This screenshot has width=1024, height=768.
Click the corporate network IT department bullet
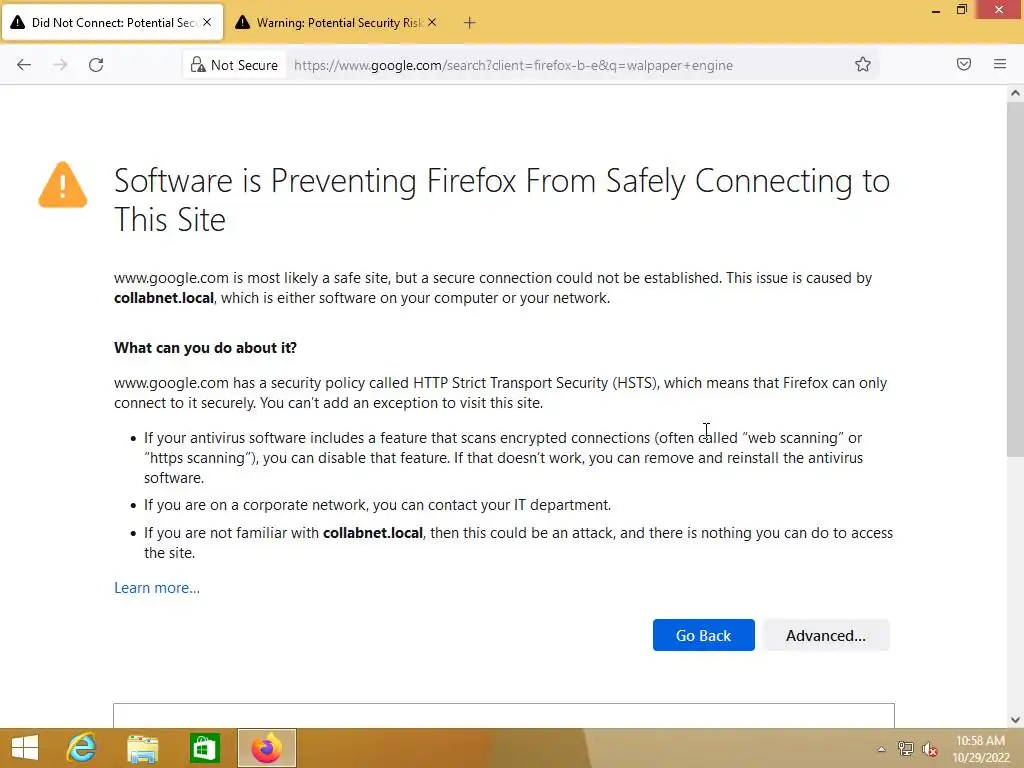coord(377,505)
